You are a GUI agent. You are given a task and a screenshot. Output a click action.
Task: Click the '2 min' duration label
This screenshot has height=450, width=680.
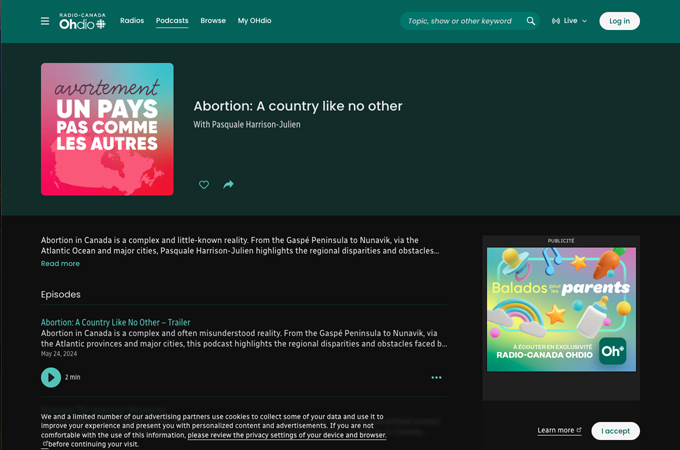click(72, 377)
